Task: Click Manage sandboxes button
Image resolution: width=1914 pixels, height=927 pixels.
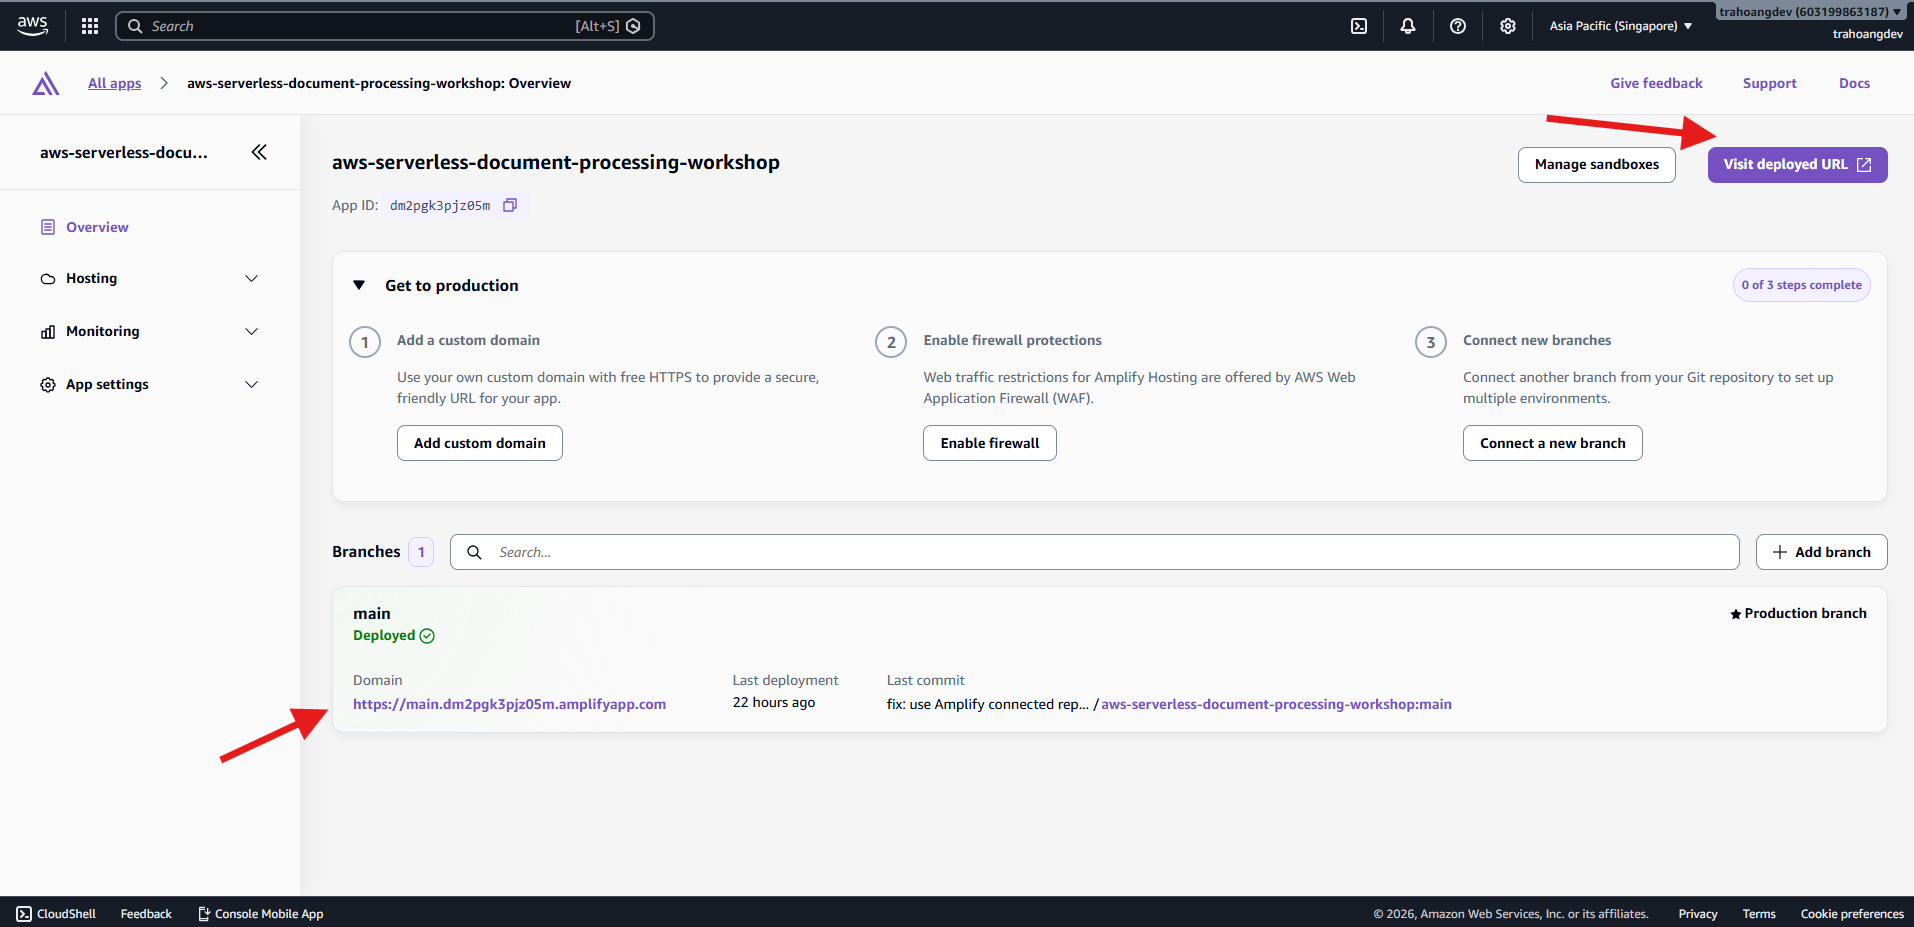Action: coord(1596,165)
